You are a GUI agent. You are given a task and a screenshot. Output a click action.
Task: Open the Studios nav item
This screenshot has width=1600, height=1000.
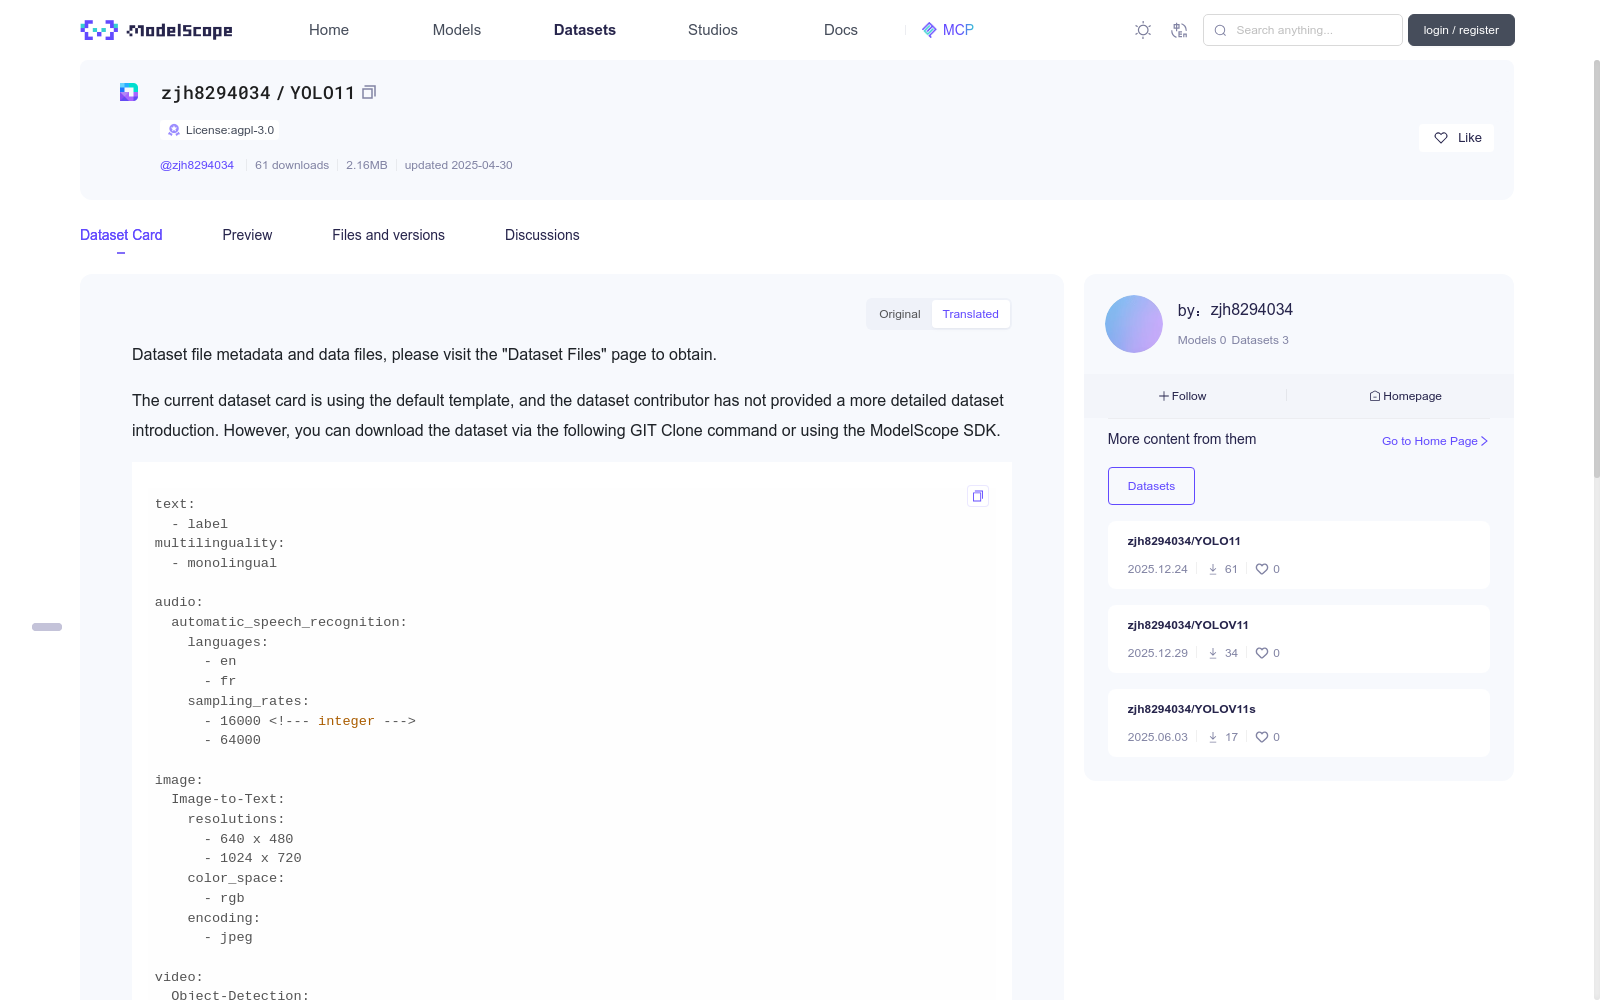tap(713, 30)
